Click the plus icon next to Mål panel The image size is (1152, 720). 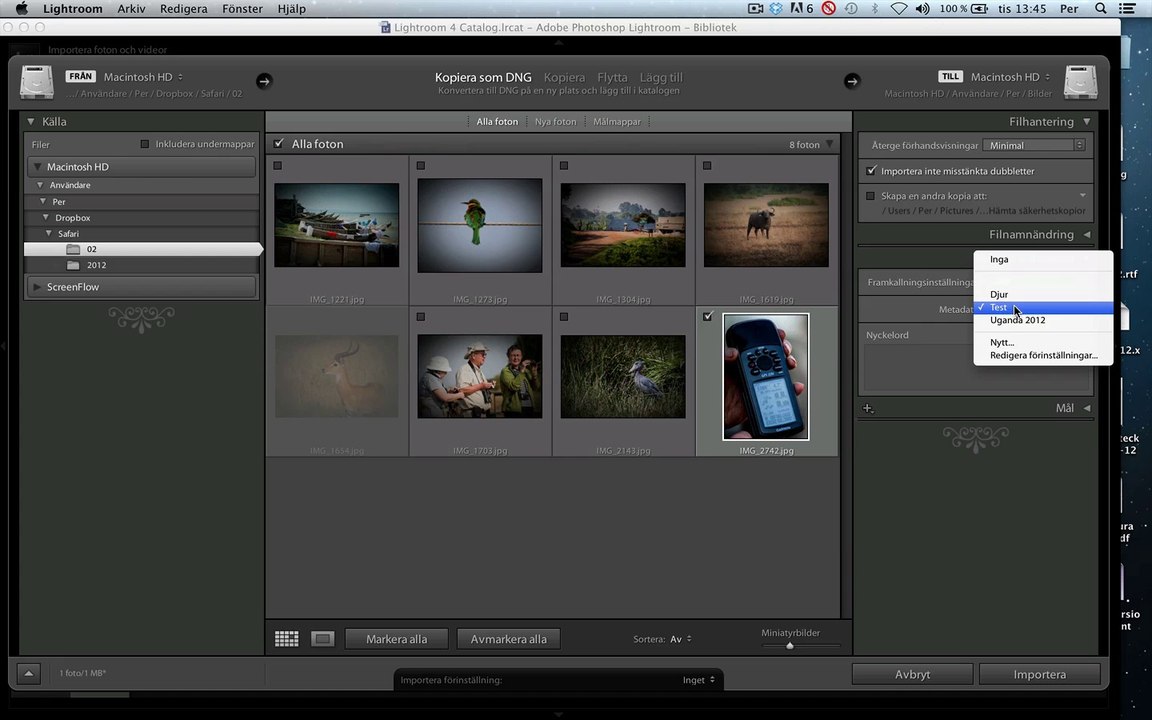pyautogui.click(x=868, y=408)
